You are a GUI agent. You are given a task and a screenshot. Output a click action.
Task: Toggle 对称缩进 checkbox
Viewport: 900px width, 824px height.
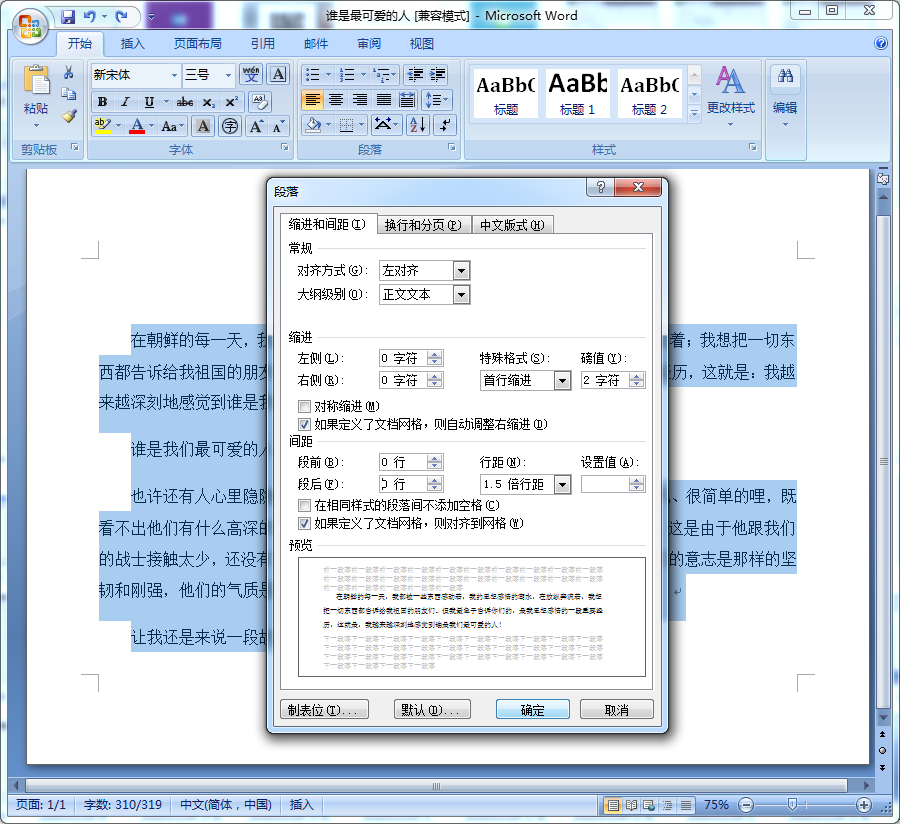click(305, 406)
